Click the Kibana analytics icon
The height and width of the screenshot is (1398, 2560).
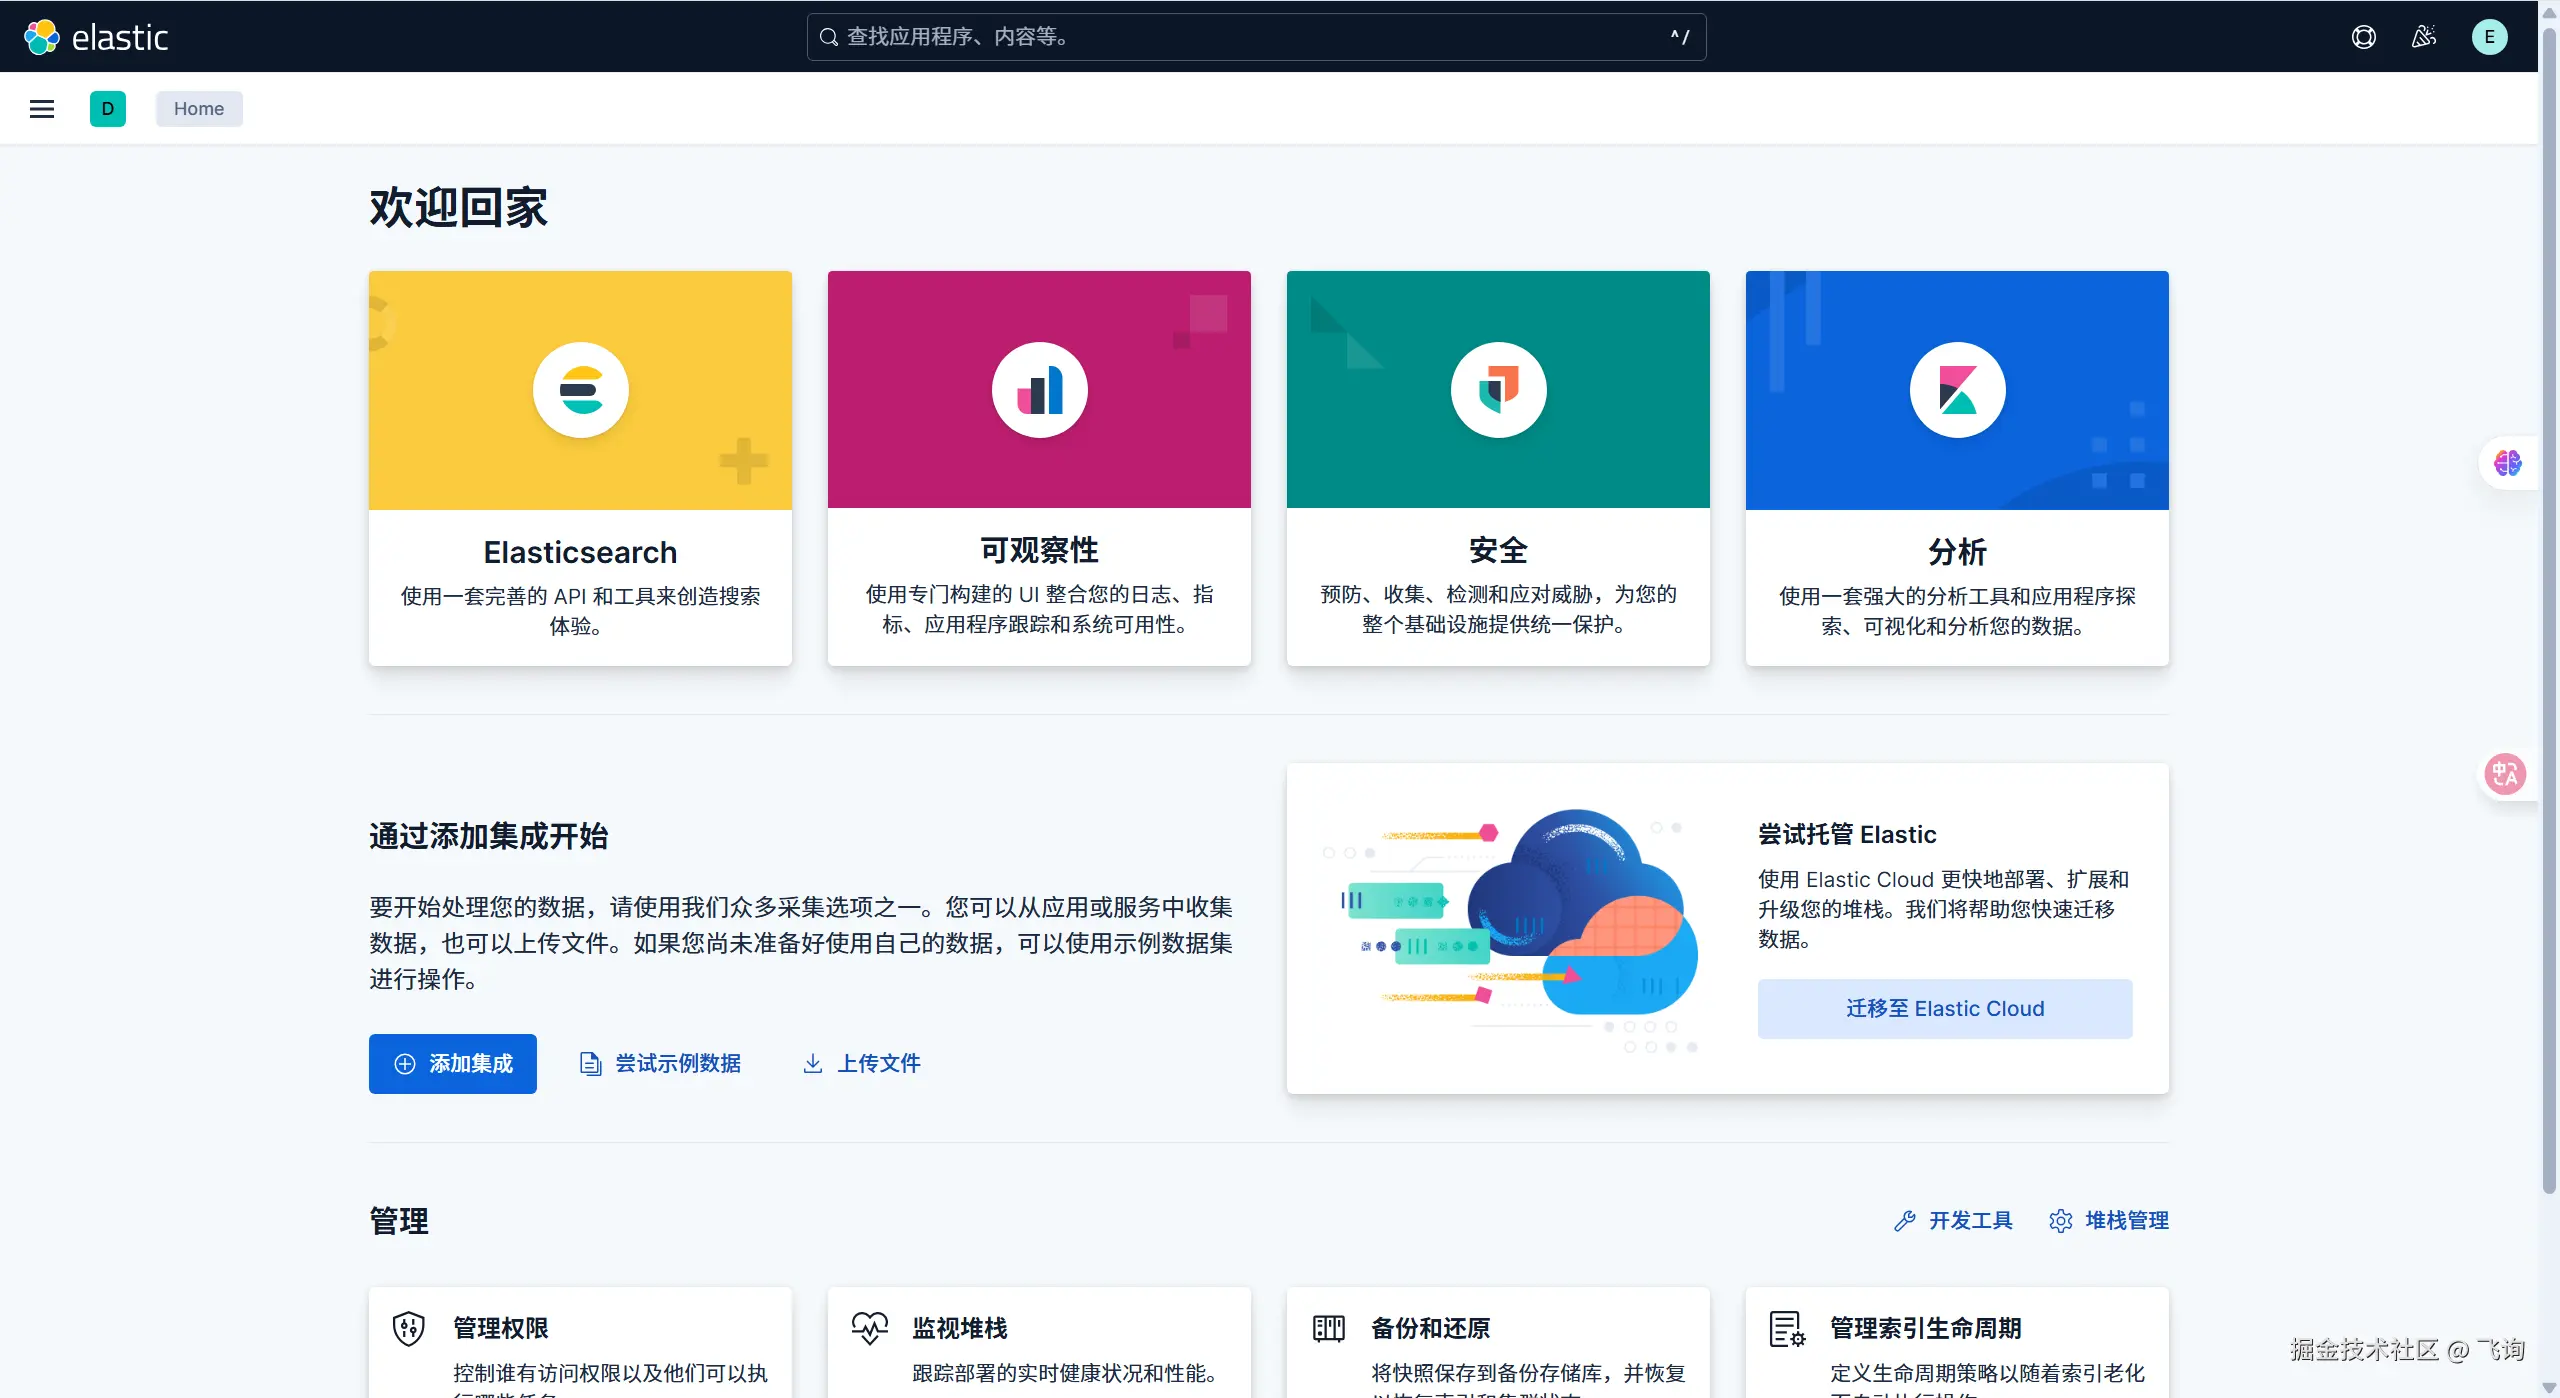(1957, 390)
